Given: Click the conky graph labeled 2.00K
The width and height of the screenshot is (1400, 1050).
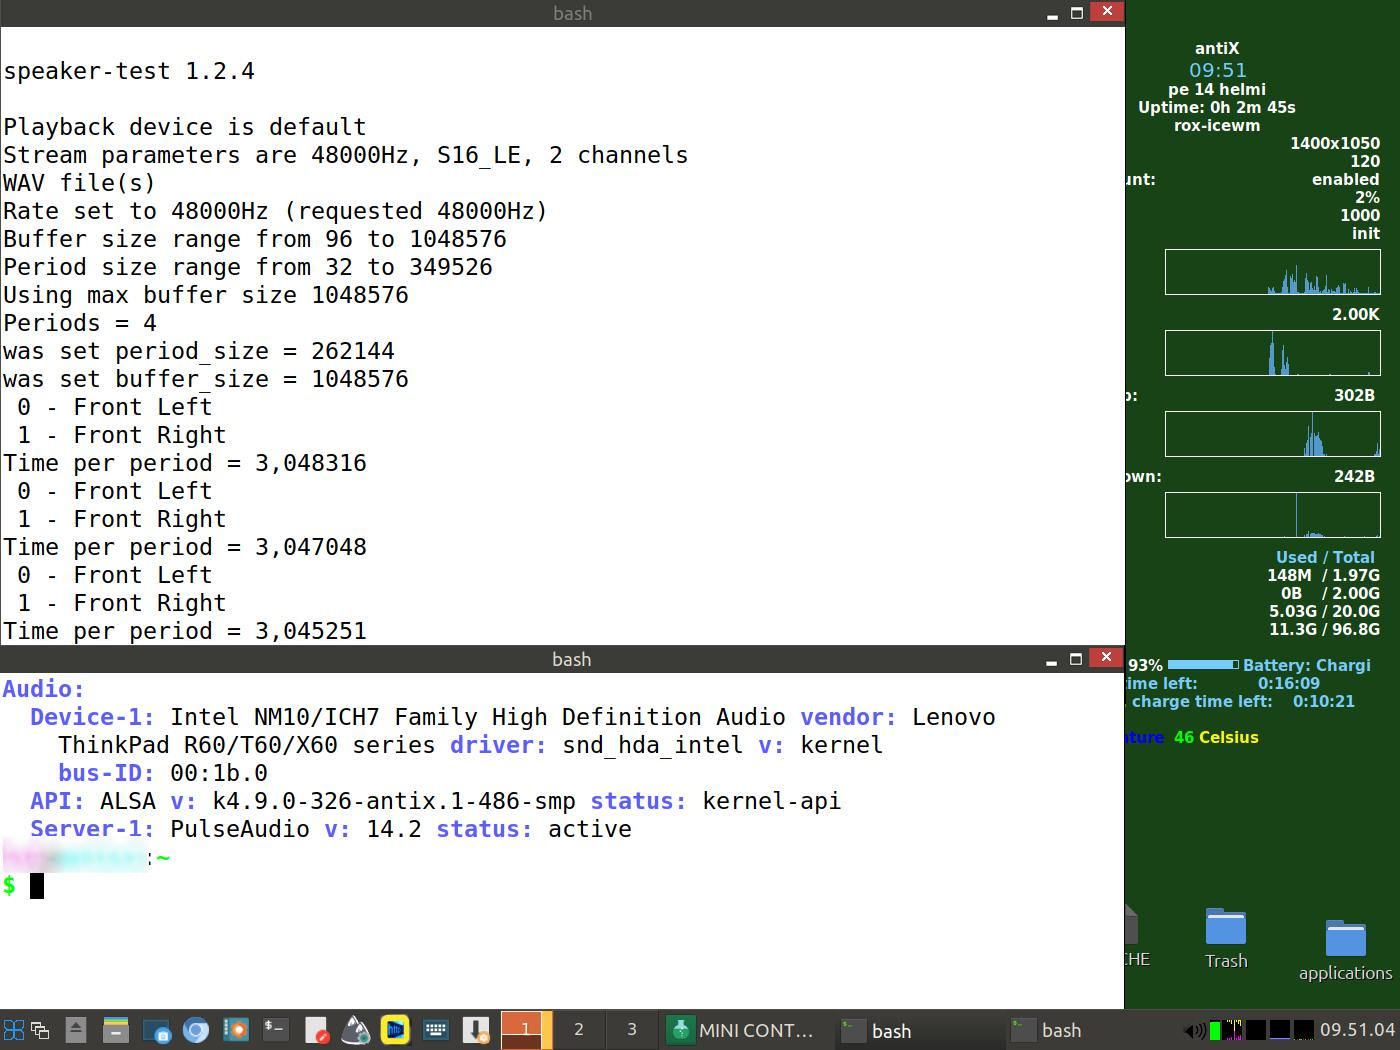Looking at the screenshot, I should click(x=1273, y=354).
